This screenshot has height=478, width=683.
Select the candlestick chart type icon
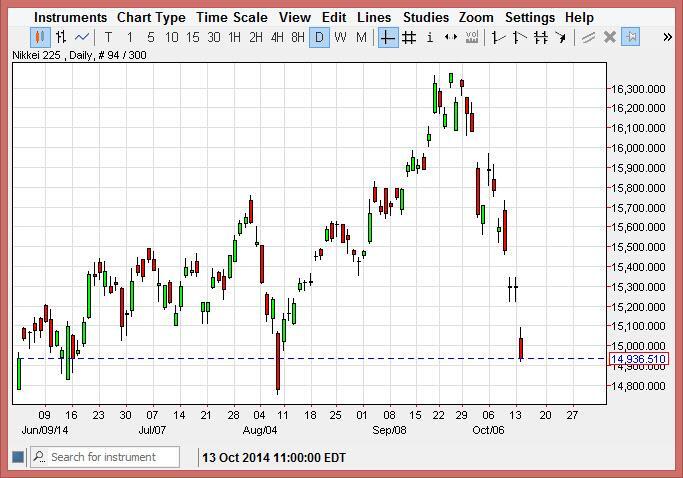pyautogui.click(x=39, y=38)
